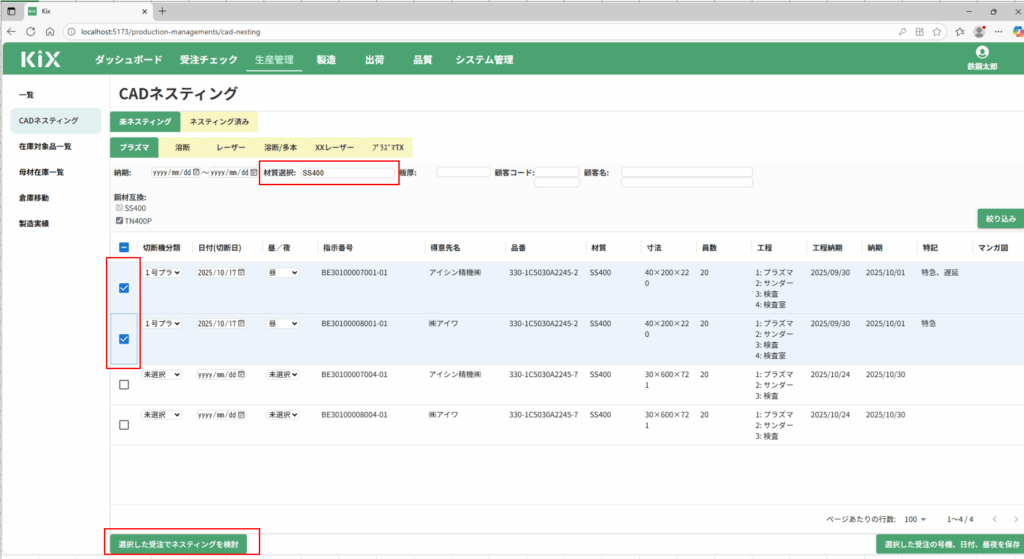Open 切断機分類 dropdown in first row

[162, 271]
